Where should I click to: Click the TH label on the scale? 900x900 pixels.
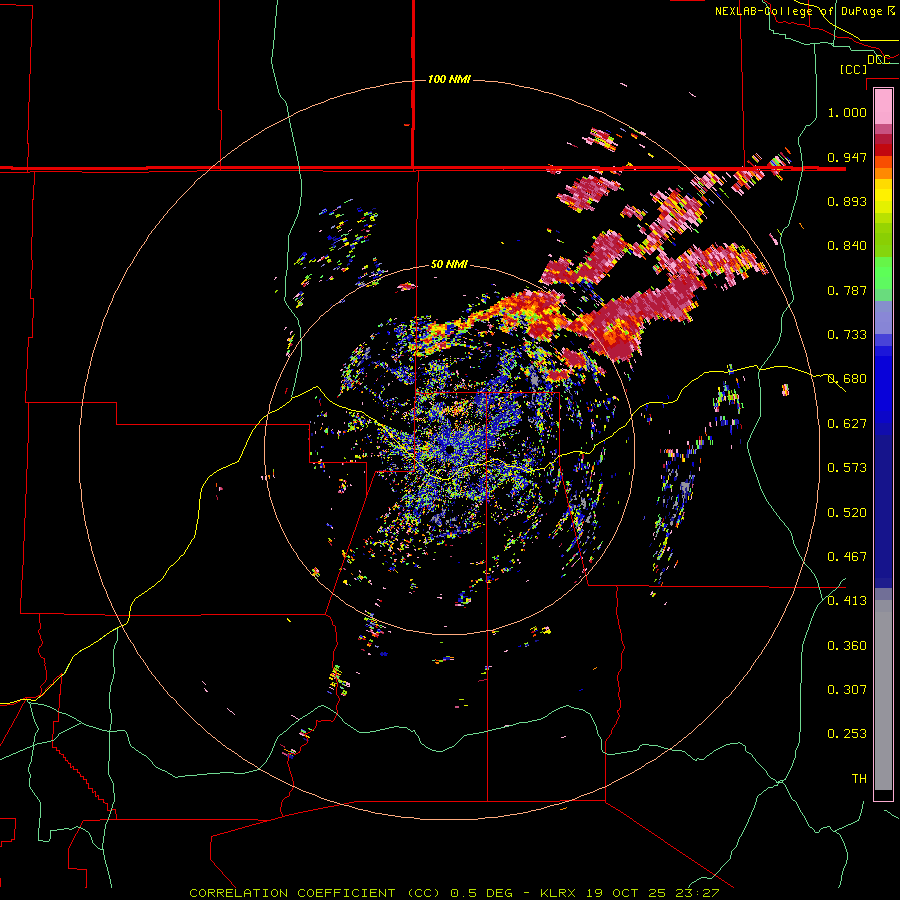pos(859,778)
